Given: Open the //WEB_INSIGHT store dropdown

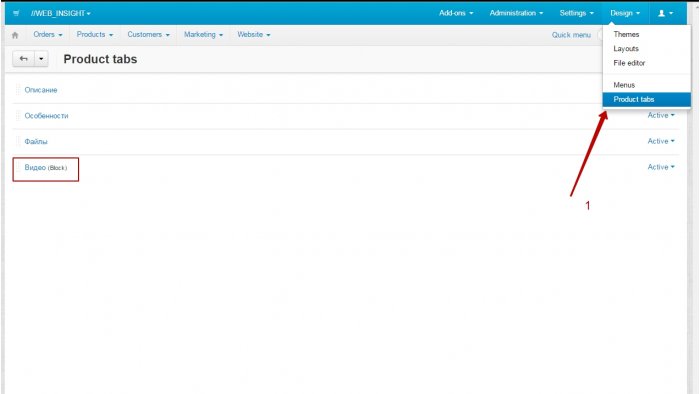Looking at the screenshot, I should tap(61, 13).
